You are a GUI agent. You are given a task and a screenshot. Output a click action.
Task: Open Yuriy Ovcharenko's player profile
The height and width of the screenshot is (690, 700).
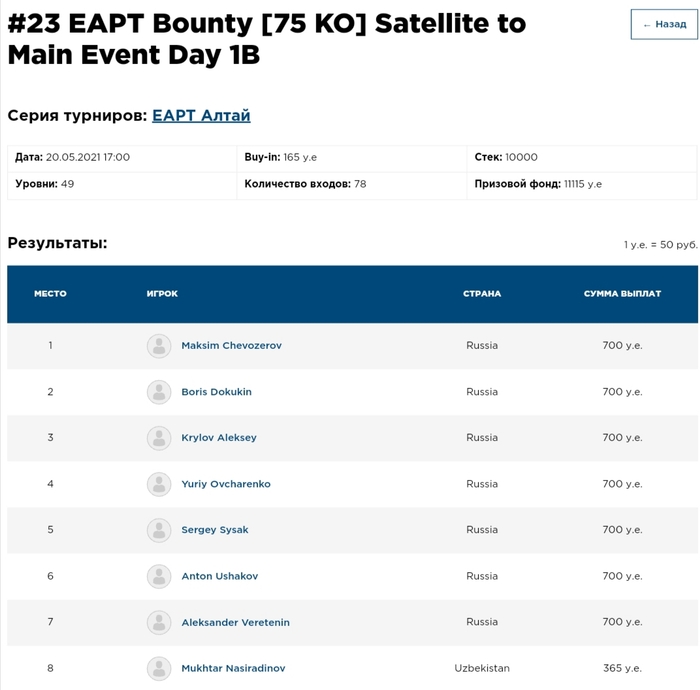[226, 484]
